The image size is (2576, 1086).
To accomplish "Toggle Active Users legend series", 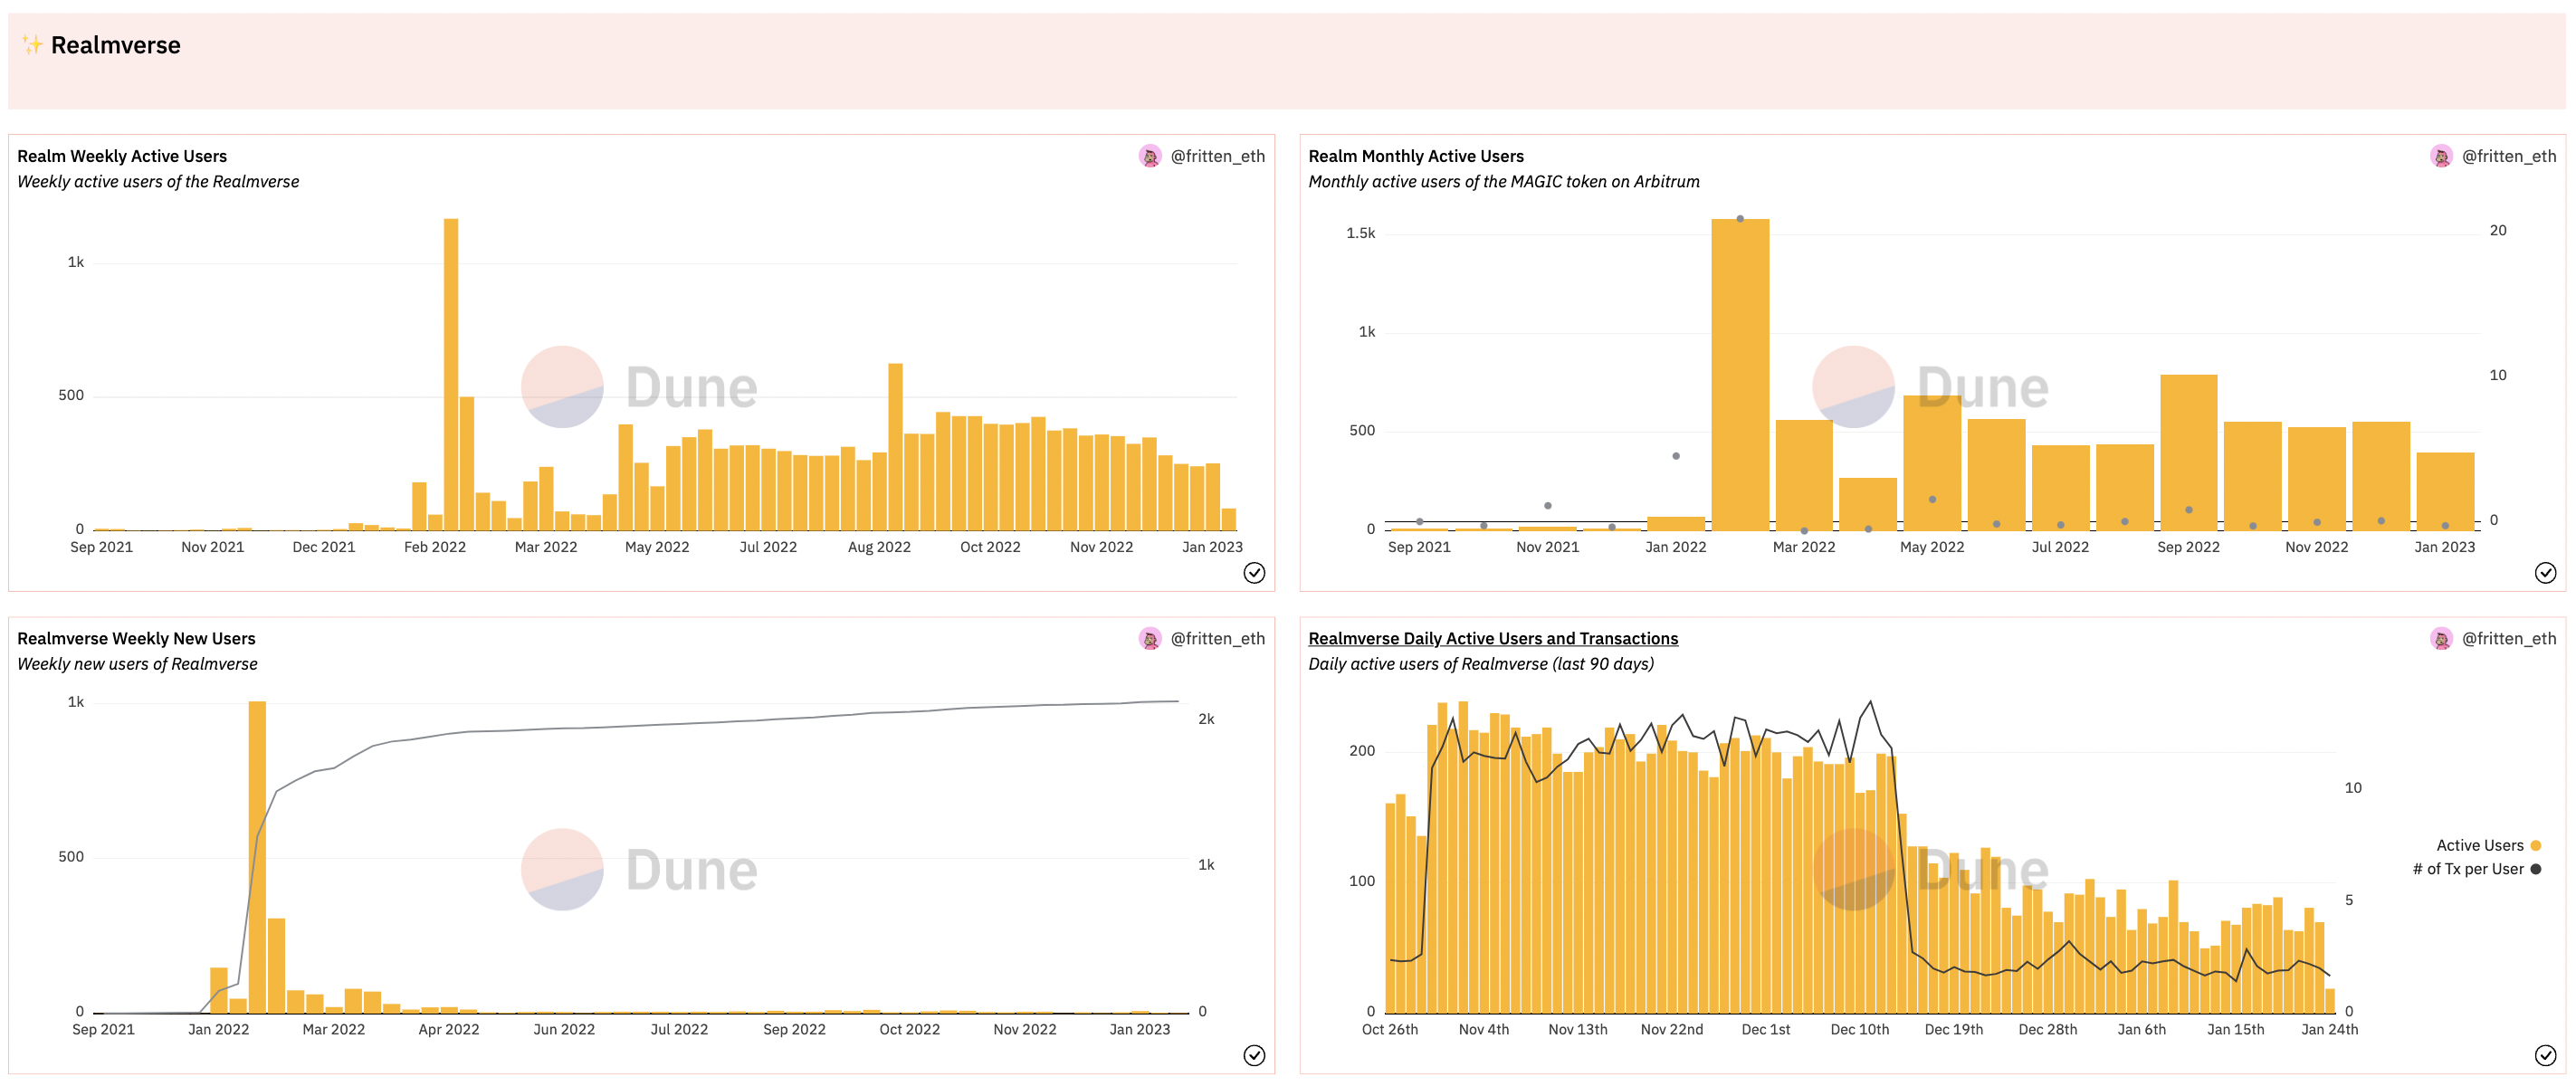I will coord(2487,846).
